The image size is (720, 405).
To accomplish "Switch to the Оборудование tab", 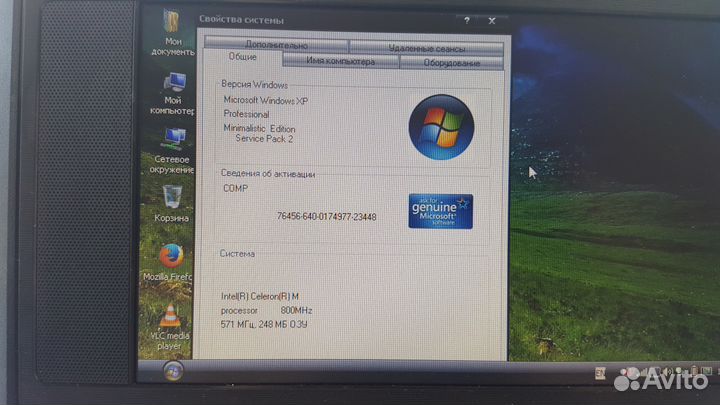I will click(451, 63).
